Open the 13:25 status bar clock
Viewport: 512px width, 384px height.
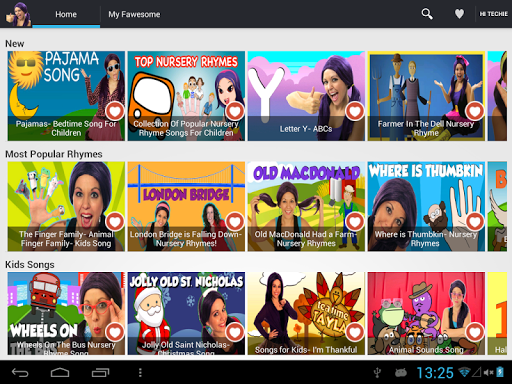pos(435,372)
